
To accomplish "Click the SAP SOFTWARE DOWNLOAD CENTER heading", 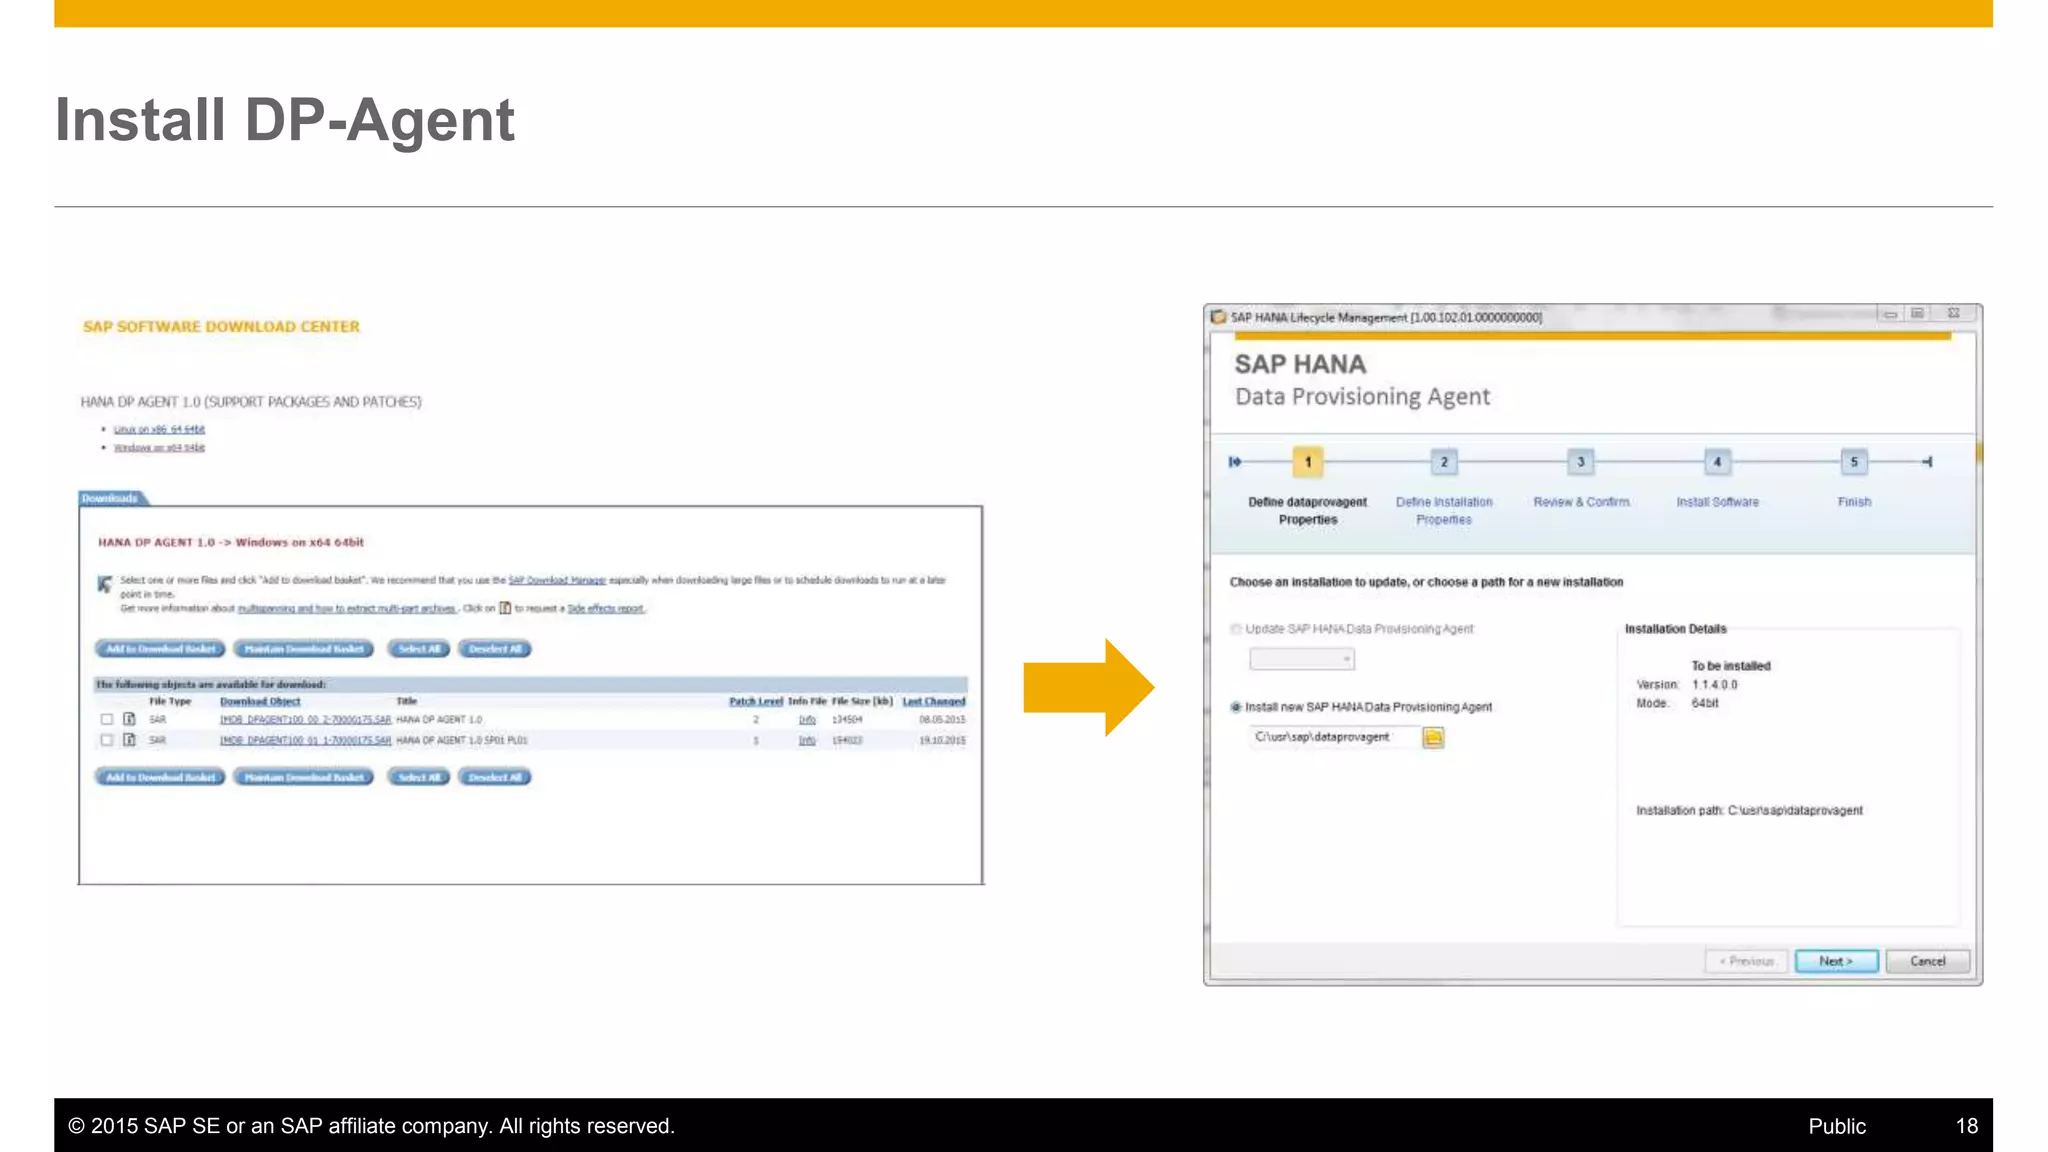I will pos(221,327).
